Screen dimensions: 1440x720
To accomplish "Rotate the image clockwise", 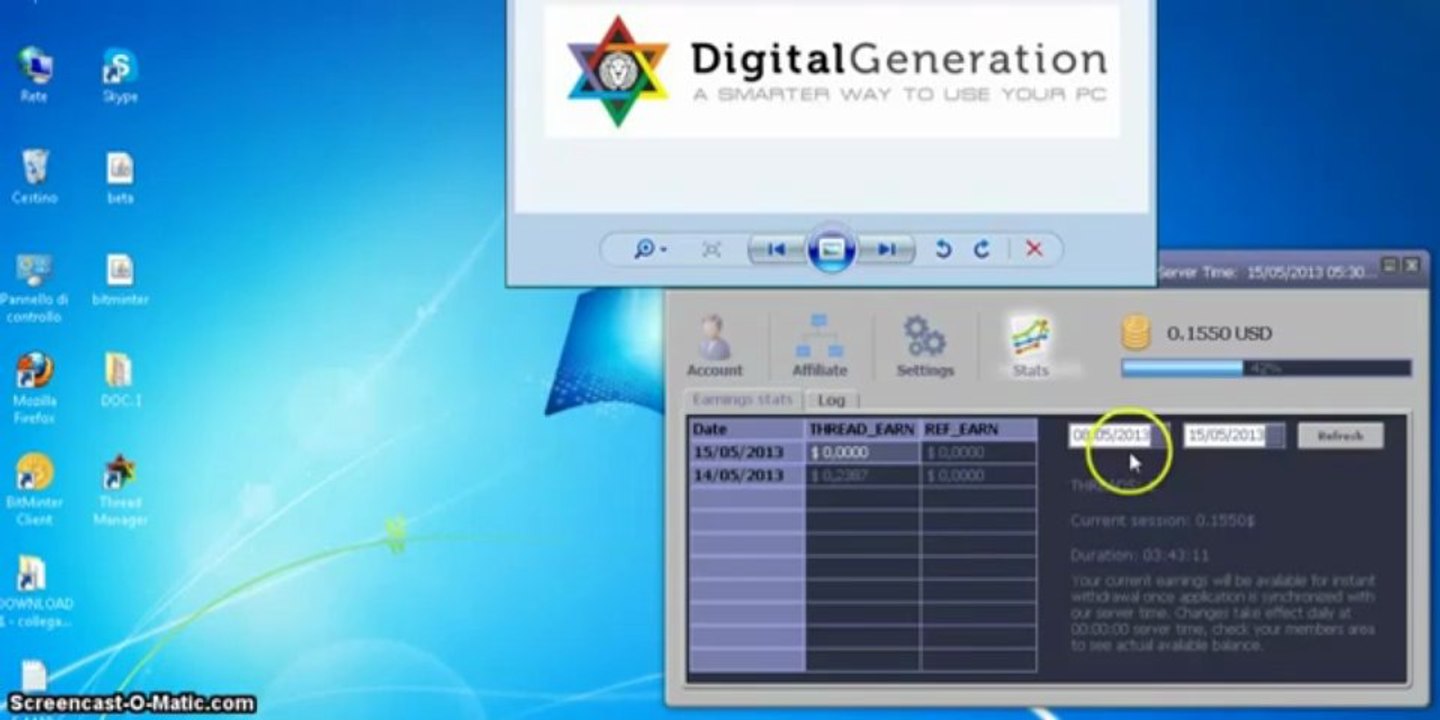I will click(x=981, y=249).
